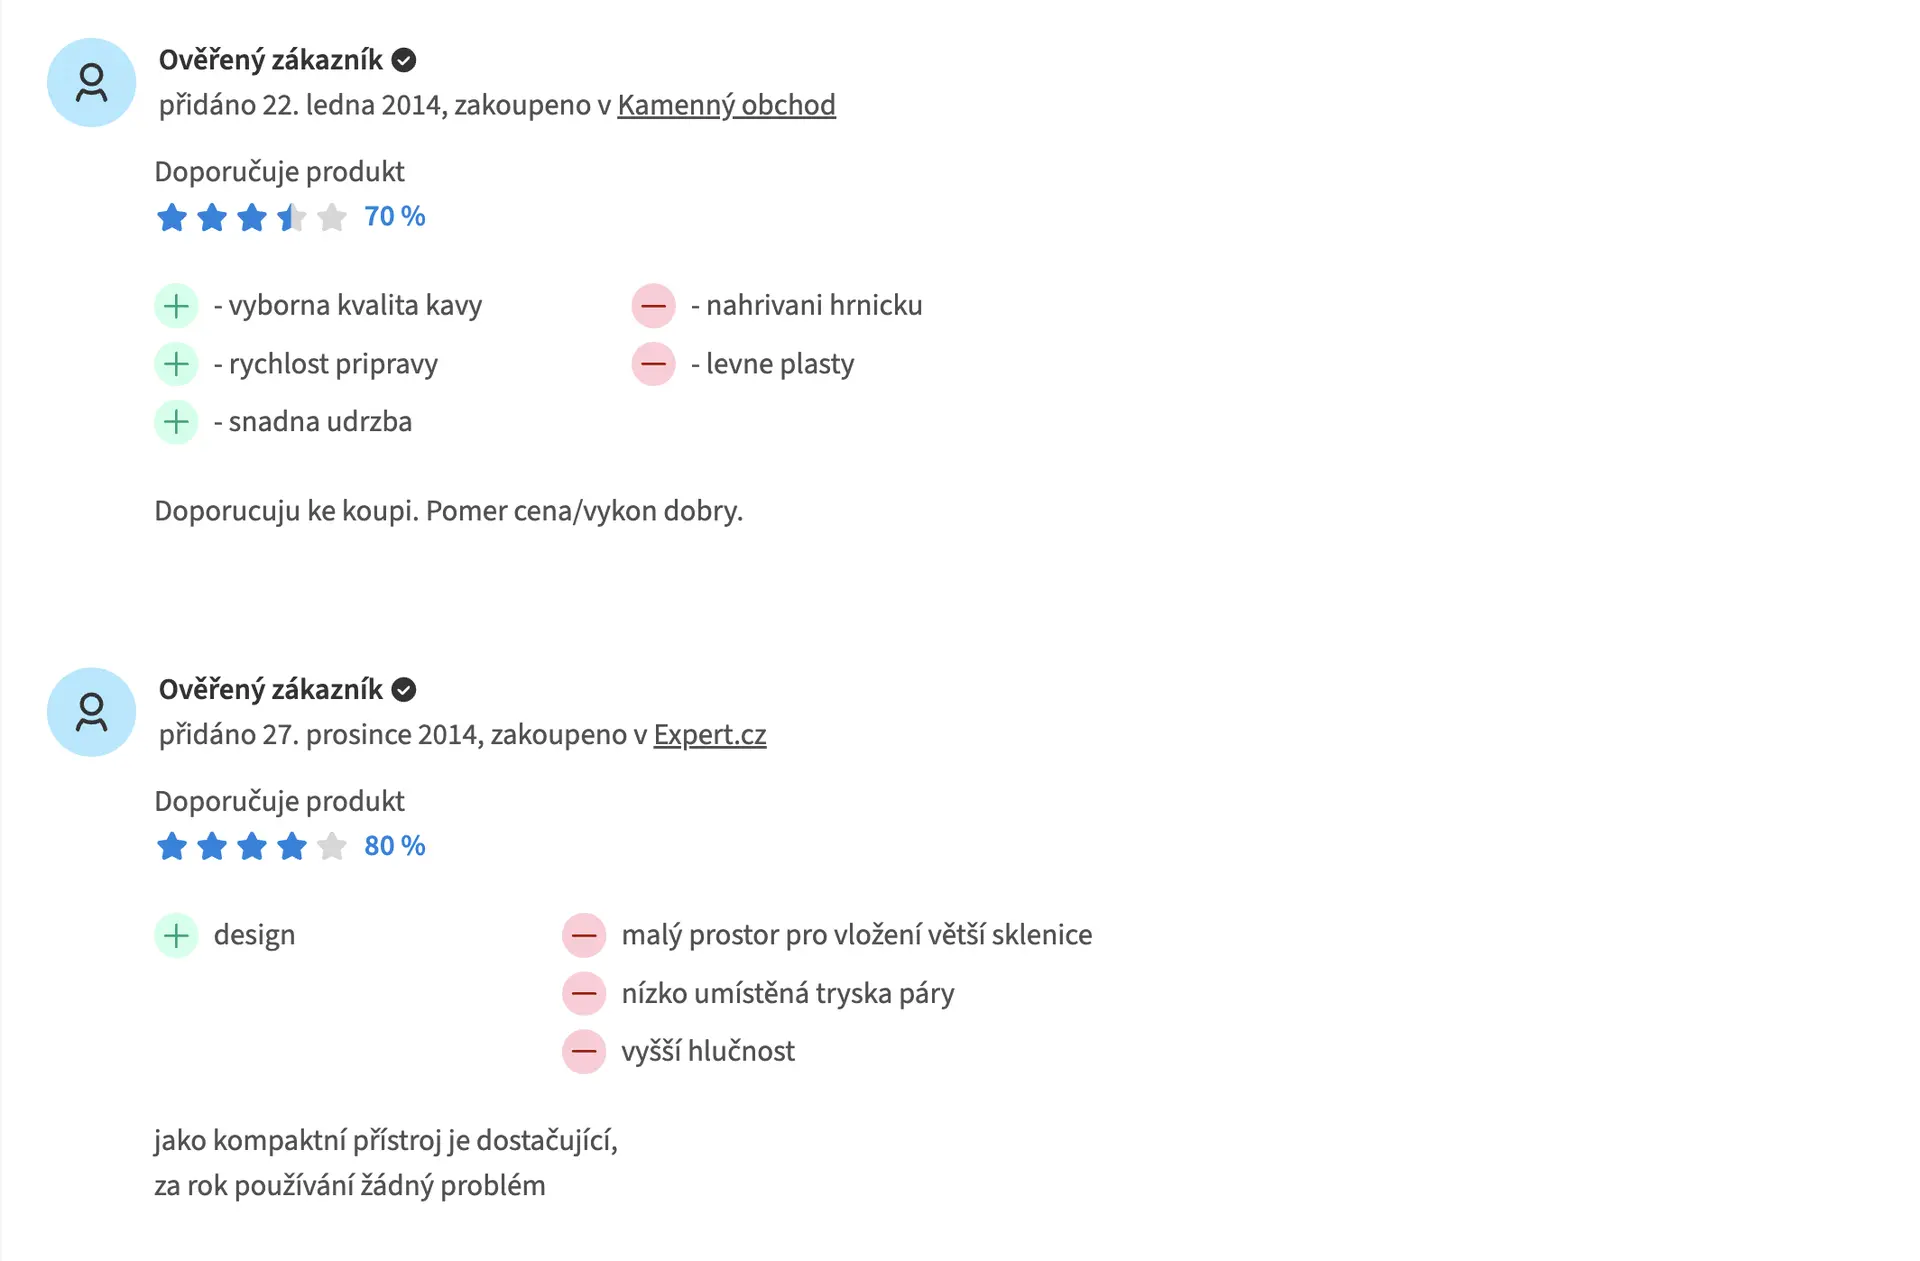Click minus icon beside 'vyšší hlučnost'
The width and height of the screenshot is (1920, 1261).
click(584, 1052)
